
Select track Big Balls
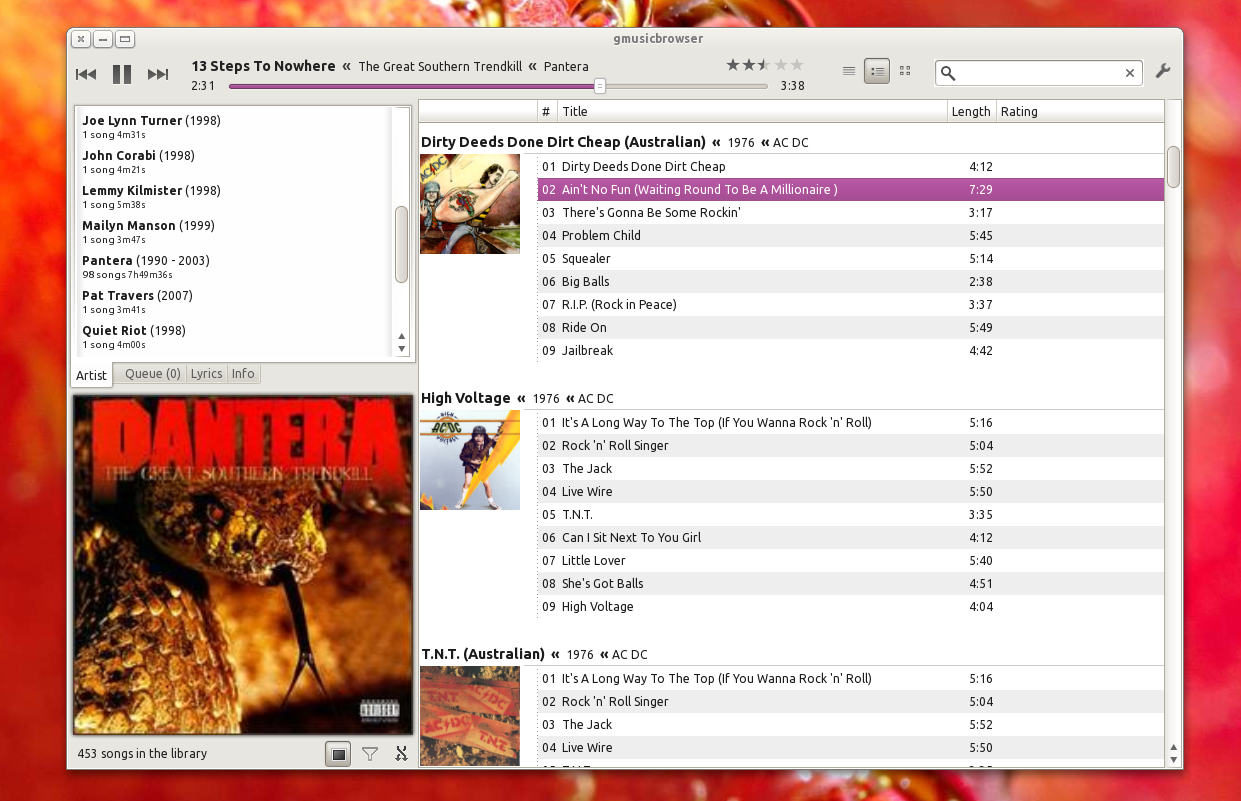pyautogui.click(x=851, y=281)
